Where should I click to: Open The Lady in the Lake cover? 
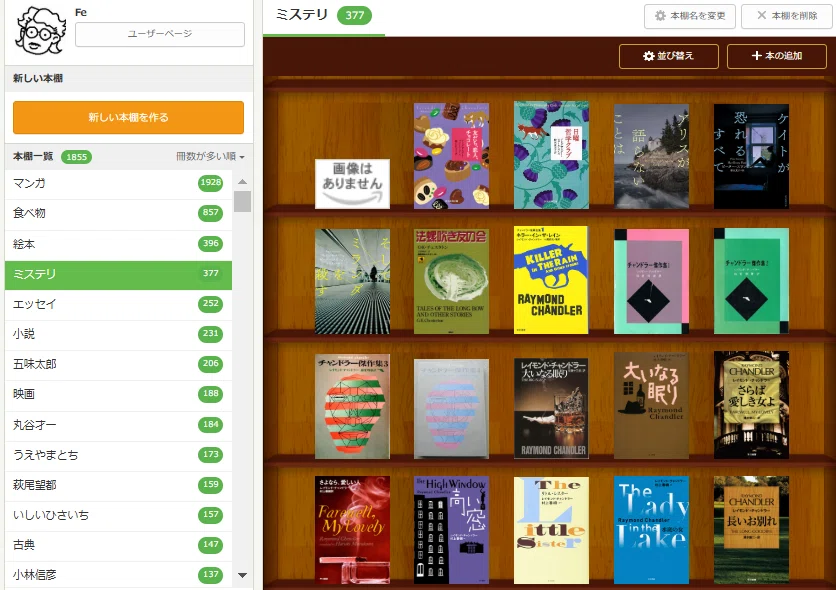[652, 530]
